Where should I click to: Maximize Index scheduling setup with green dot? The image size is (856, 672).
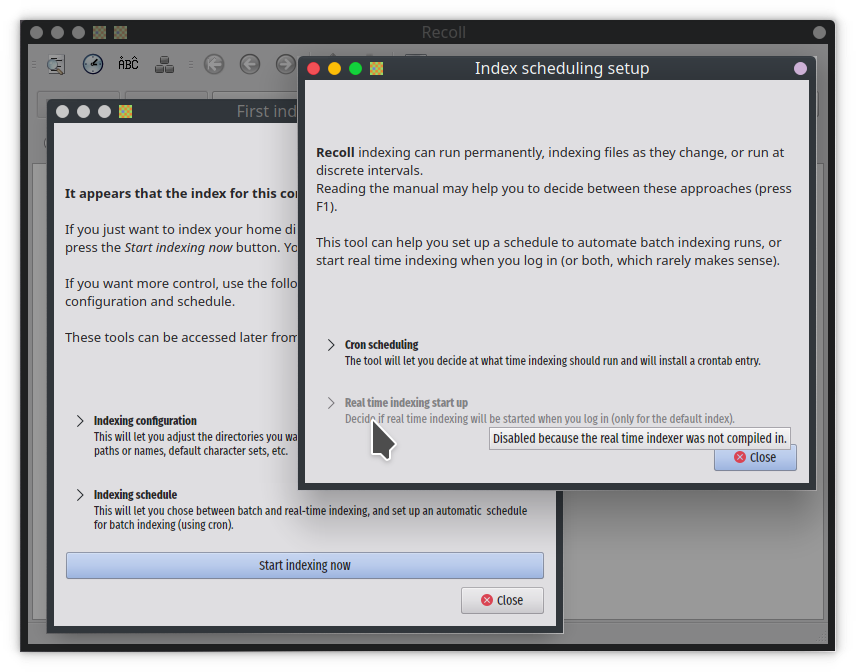(x=355, y=69)
